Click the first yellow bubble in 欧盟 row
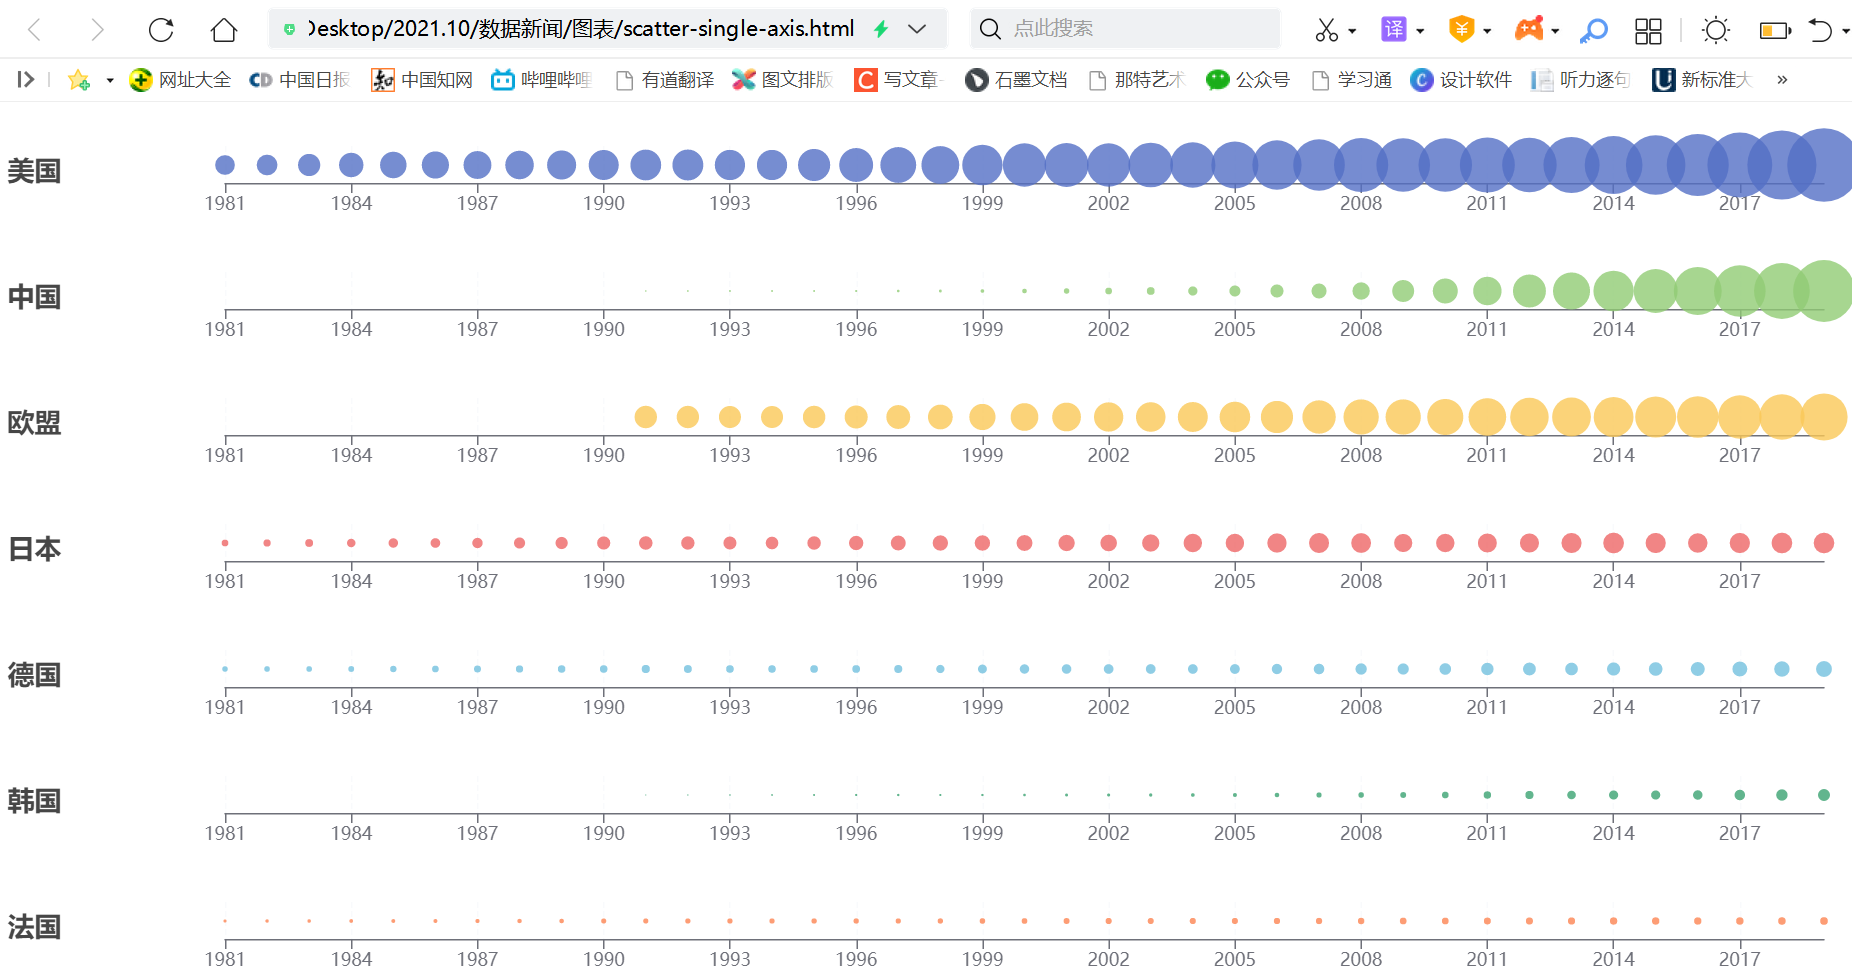Screen dimensions: 1852x980 (645, 417)
